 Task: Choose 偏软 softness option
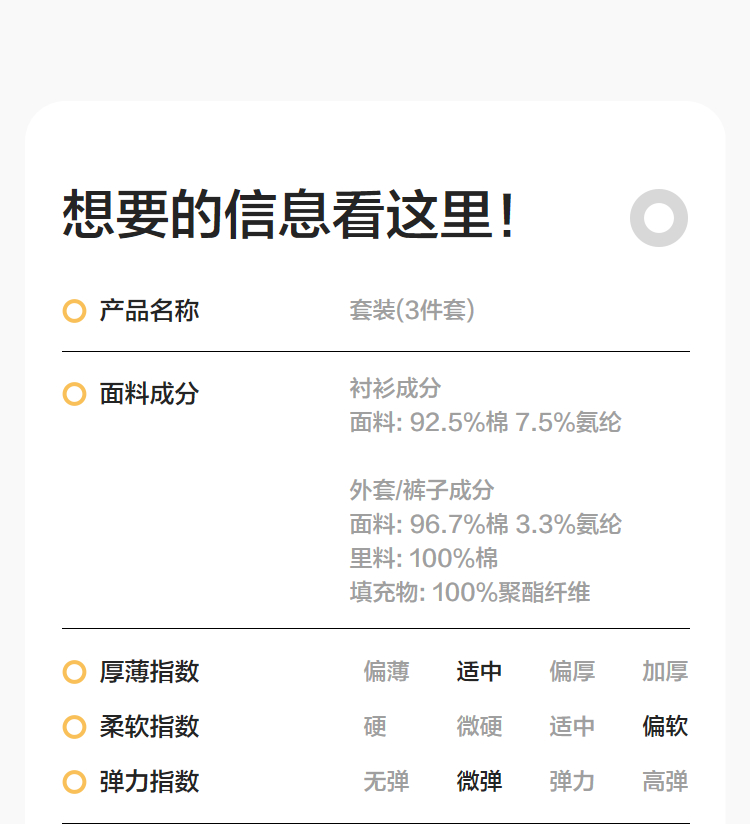pos(665,727)
